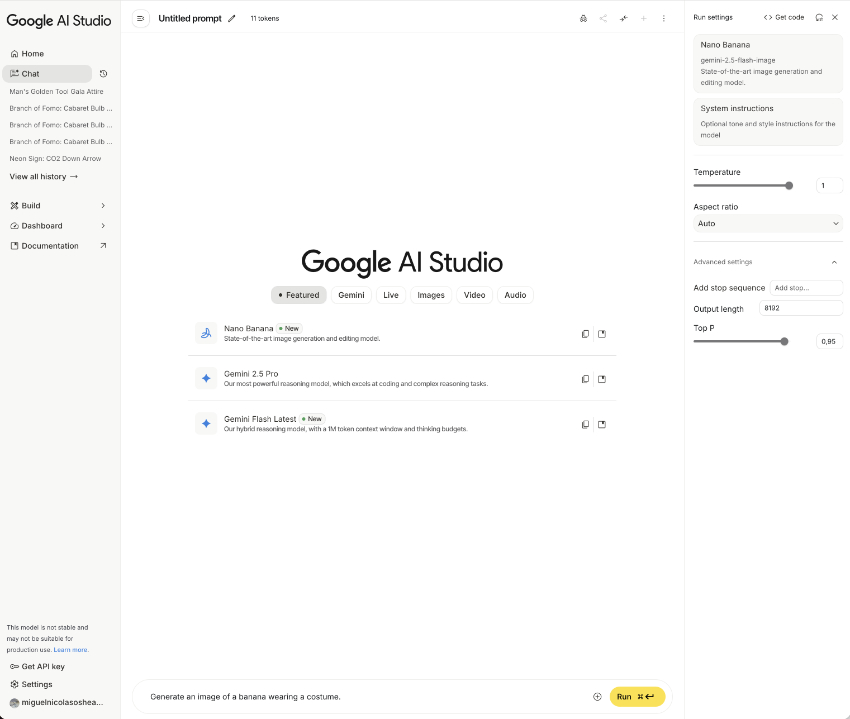Click the compare mode icon
The width and height of the screenshot is (850, 719).
(x=623, y=18)
